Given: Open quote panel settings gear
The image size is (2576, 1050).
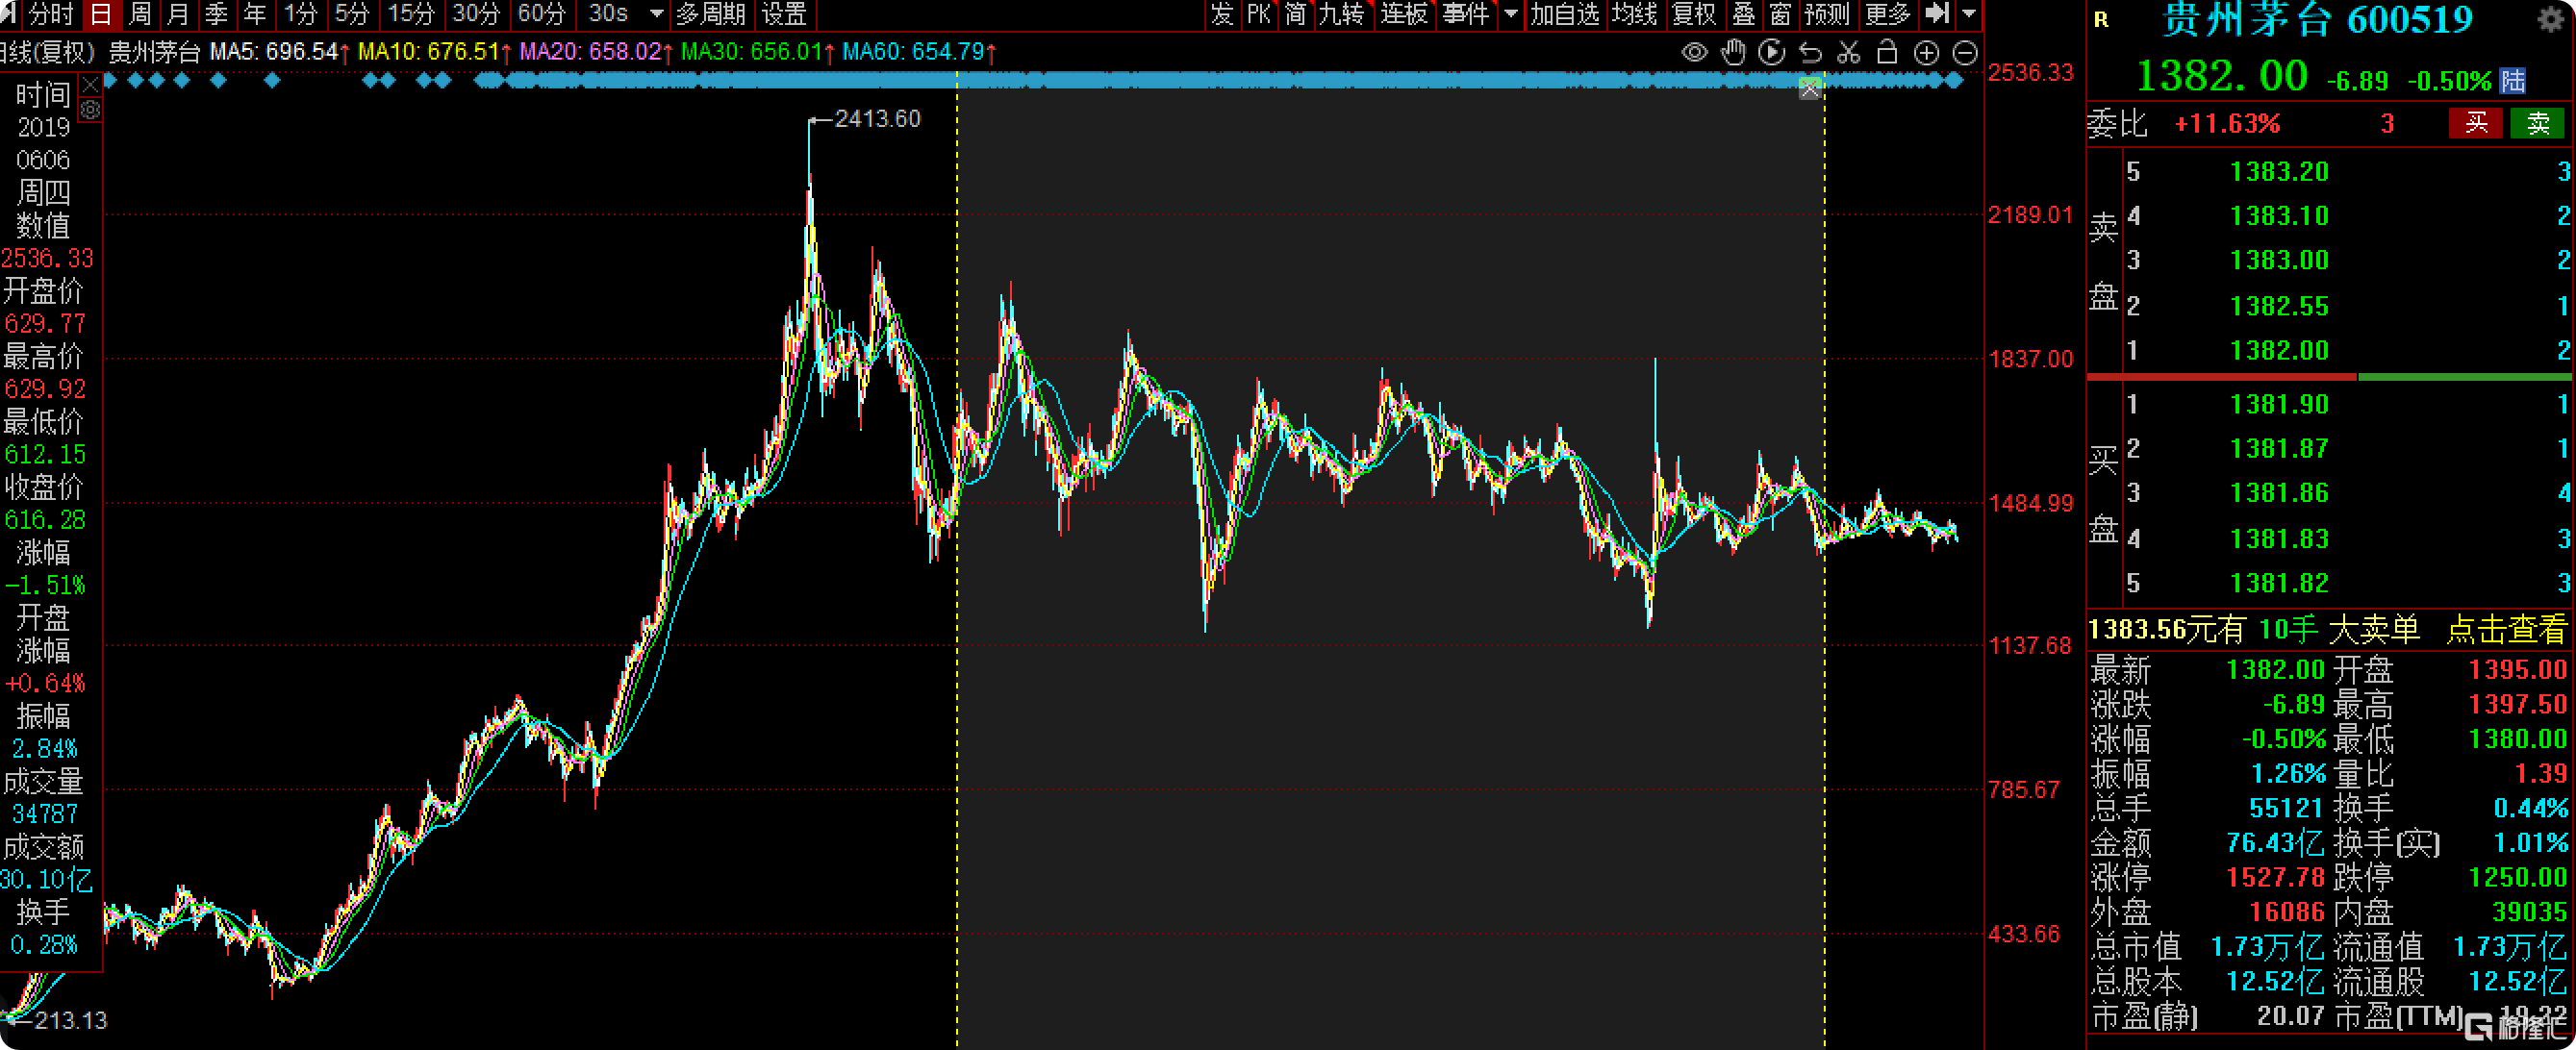Looking at the screenshot, I should 2551,19.
